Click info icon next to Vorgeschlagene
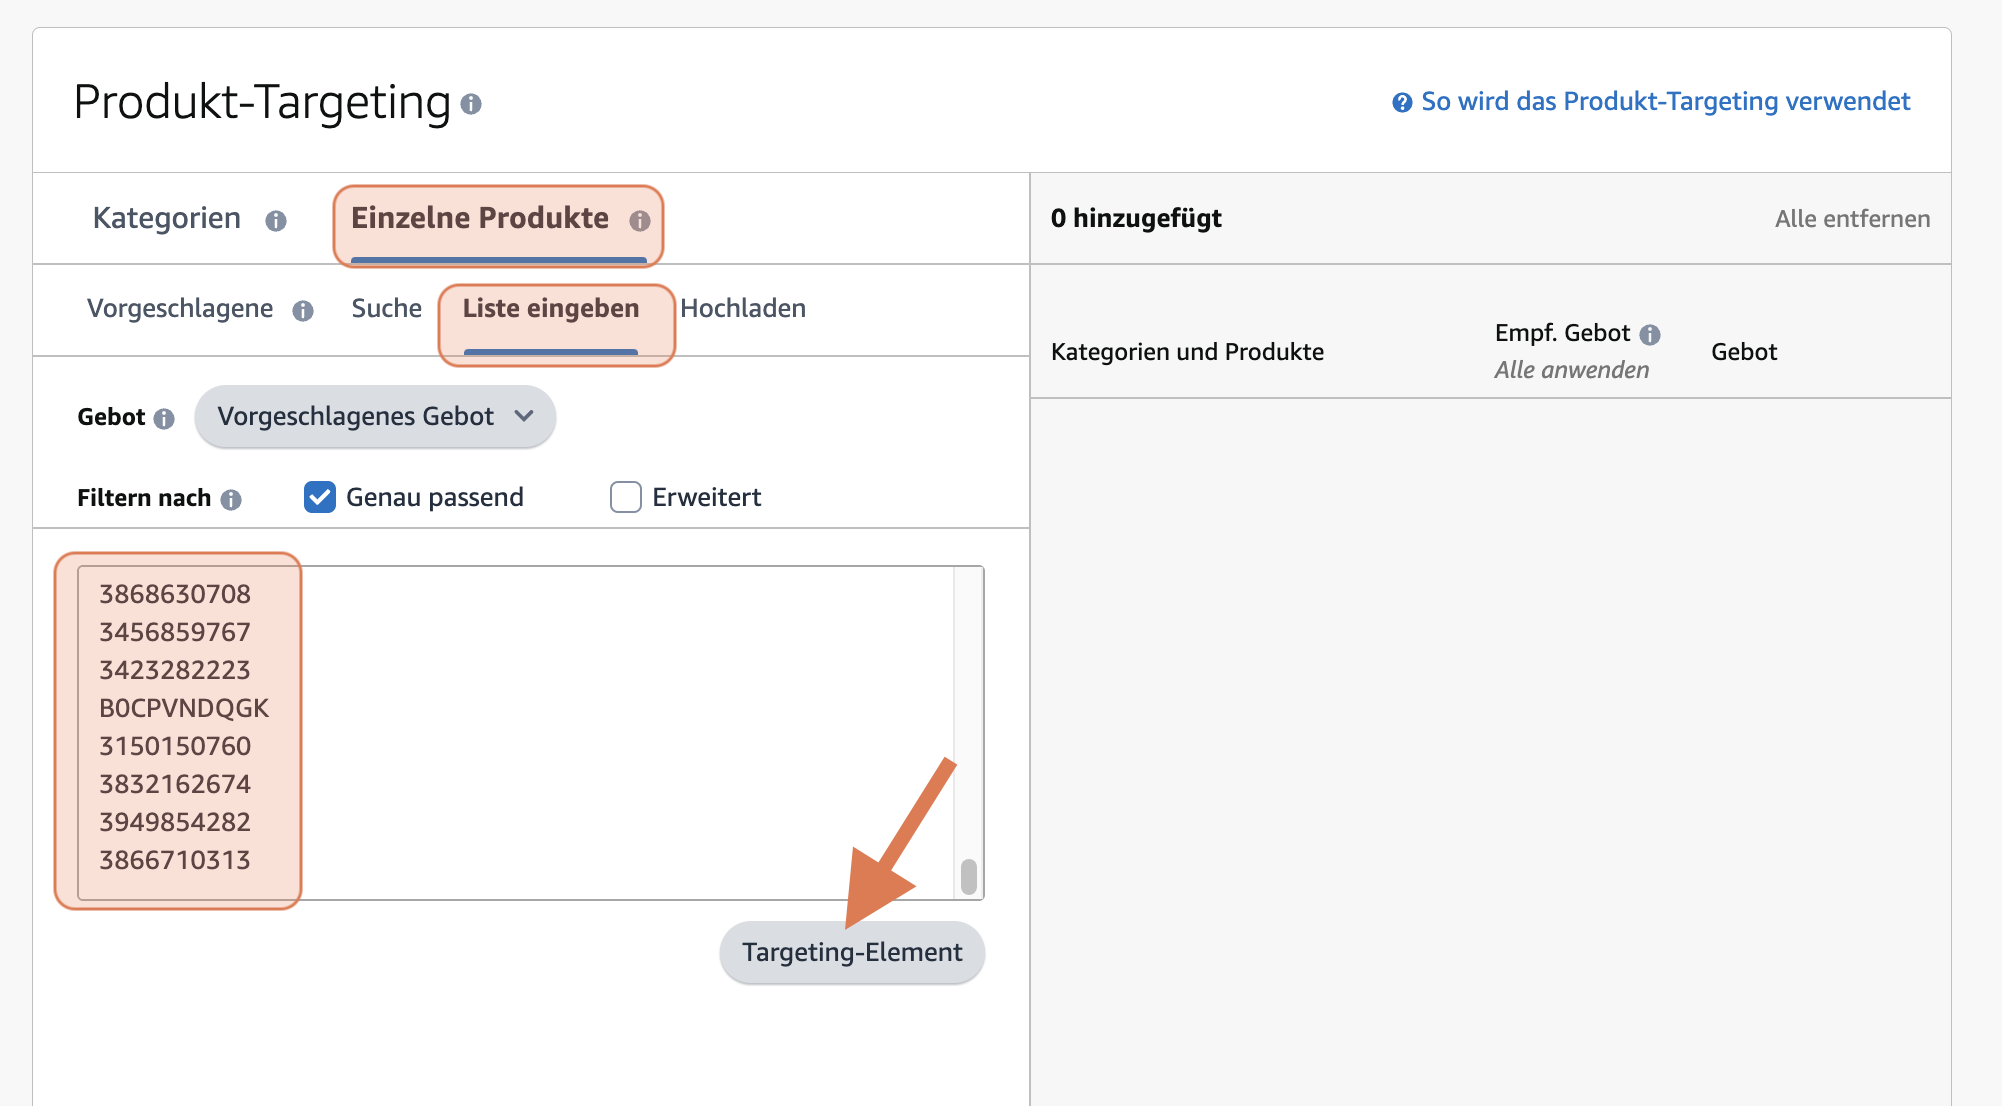Screen dimensions: 2002x1106 point(304,310)
